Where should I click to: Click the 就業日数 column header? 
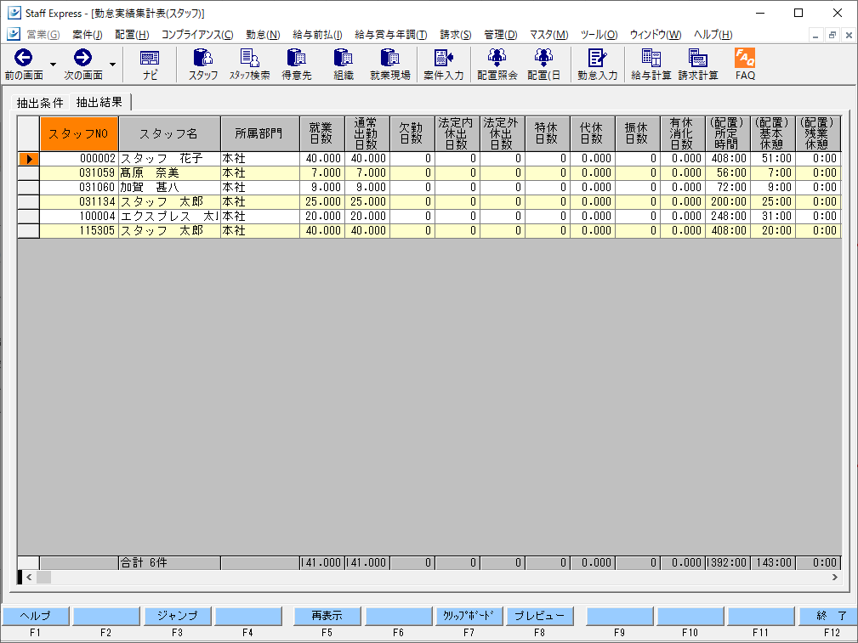pos(322,134)
